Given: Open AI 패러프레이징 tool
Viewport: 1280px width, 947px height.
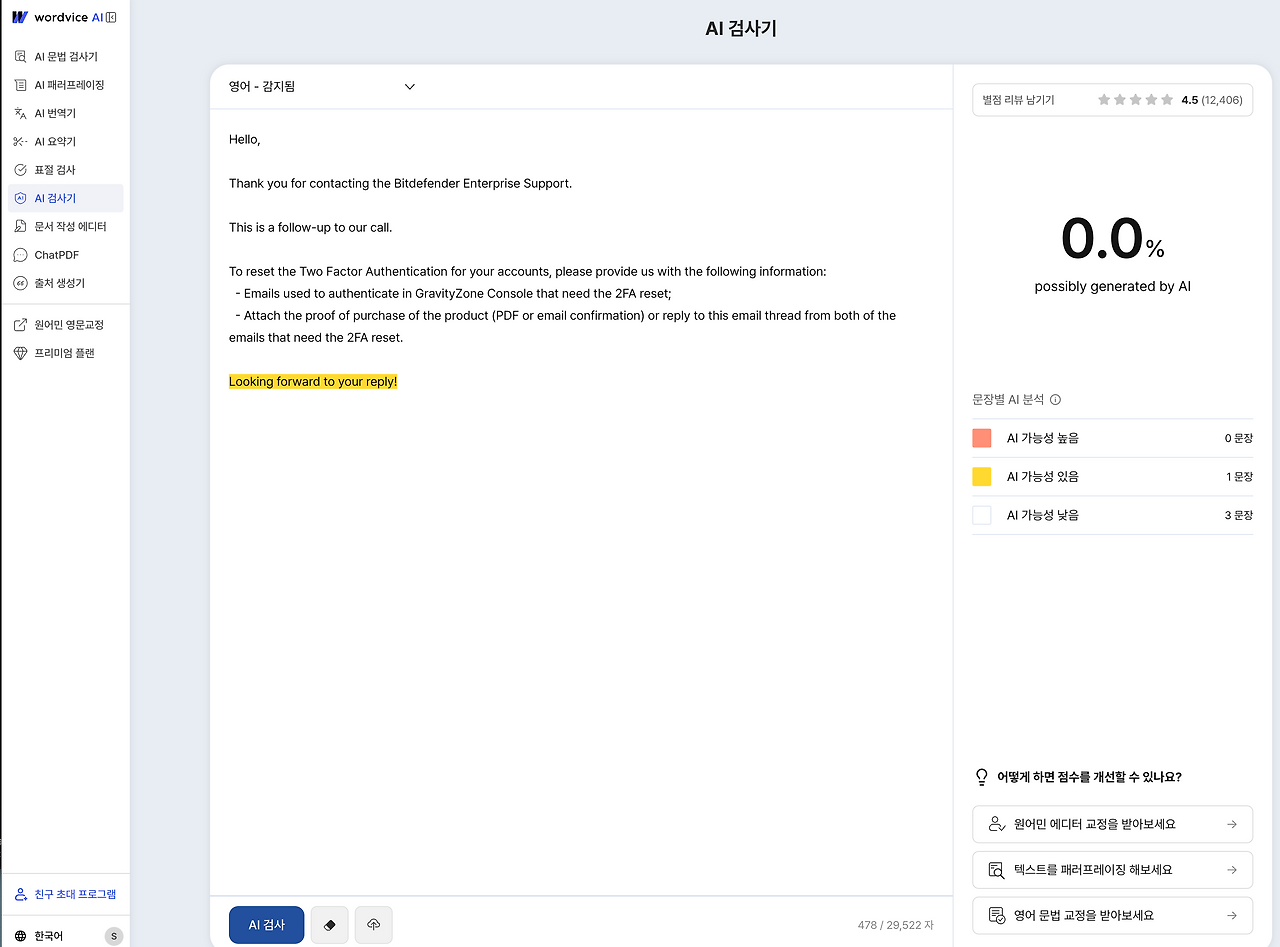Looking at the screenshot, I should (65, 85).
